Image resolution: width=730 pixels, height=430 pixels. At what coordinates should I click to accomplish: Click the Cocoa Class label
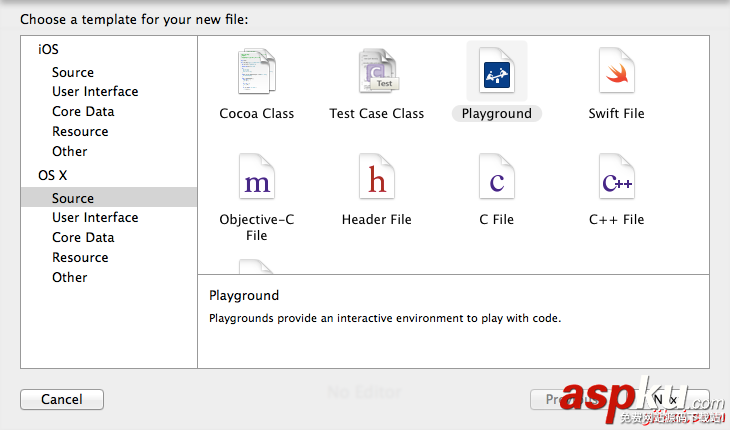[x=257, y=114]
